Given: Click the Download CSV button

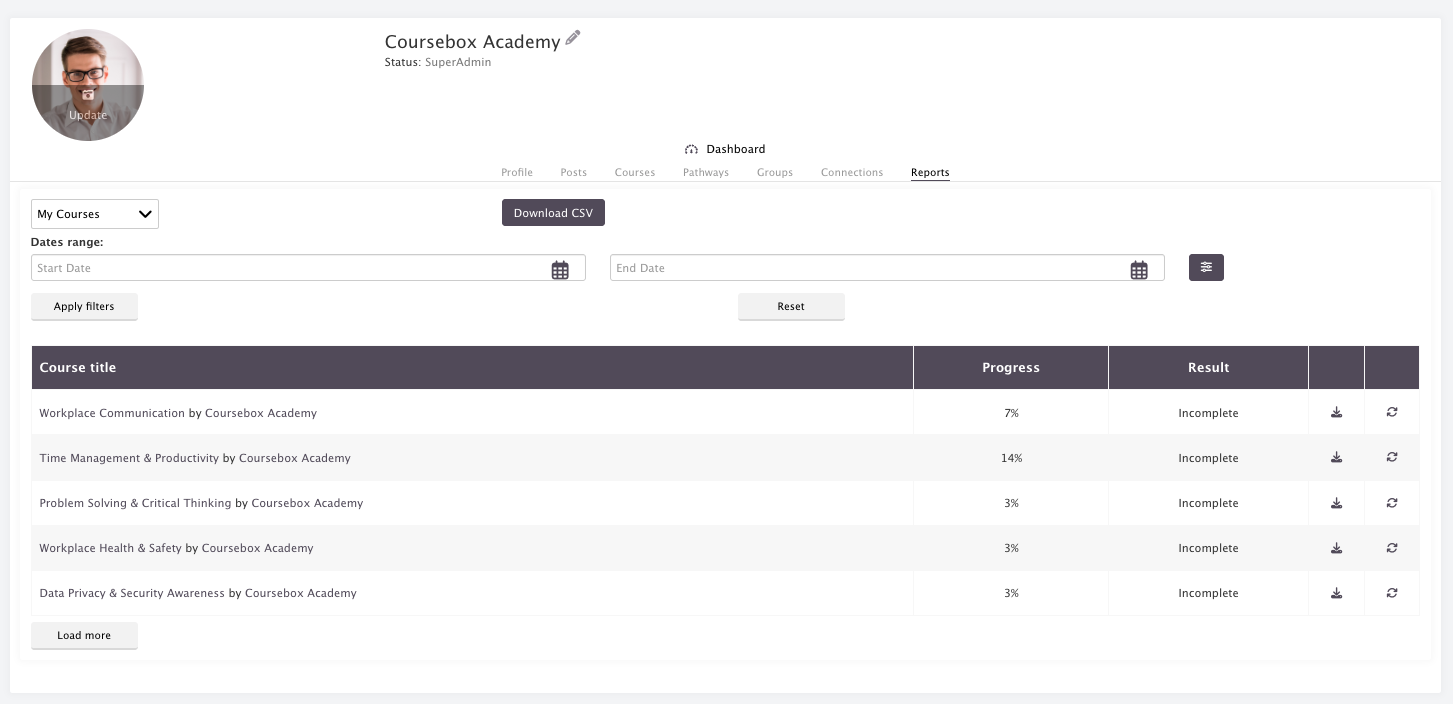Looking at the screenshot, I should (553, 213).
